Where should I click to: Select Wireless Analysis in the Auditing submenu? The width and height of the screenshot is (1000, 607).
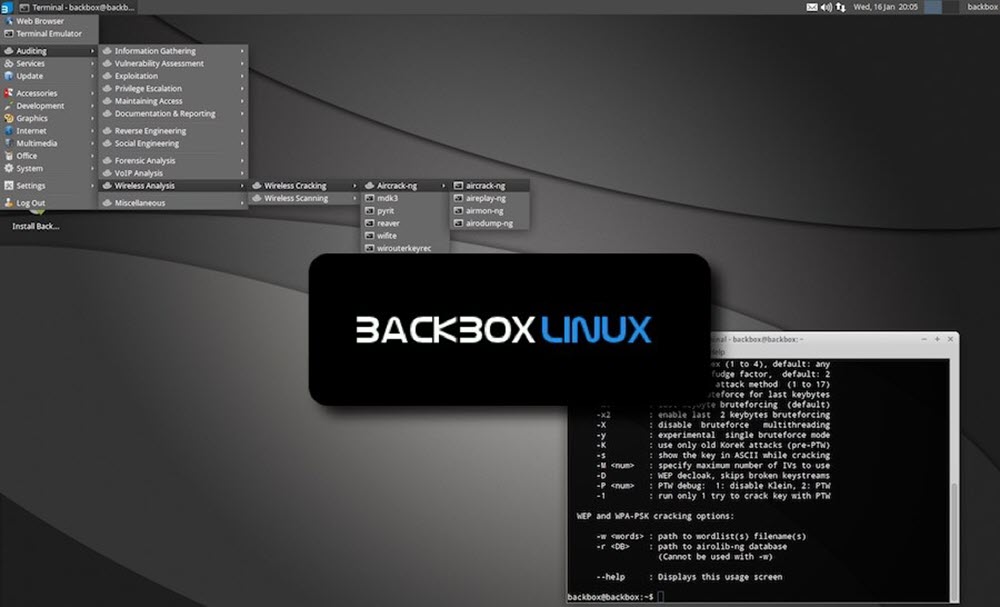tap(173, 186)
